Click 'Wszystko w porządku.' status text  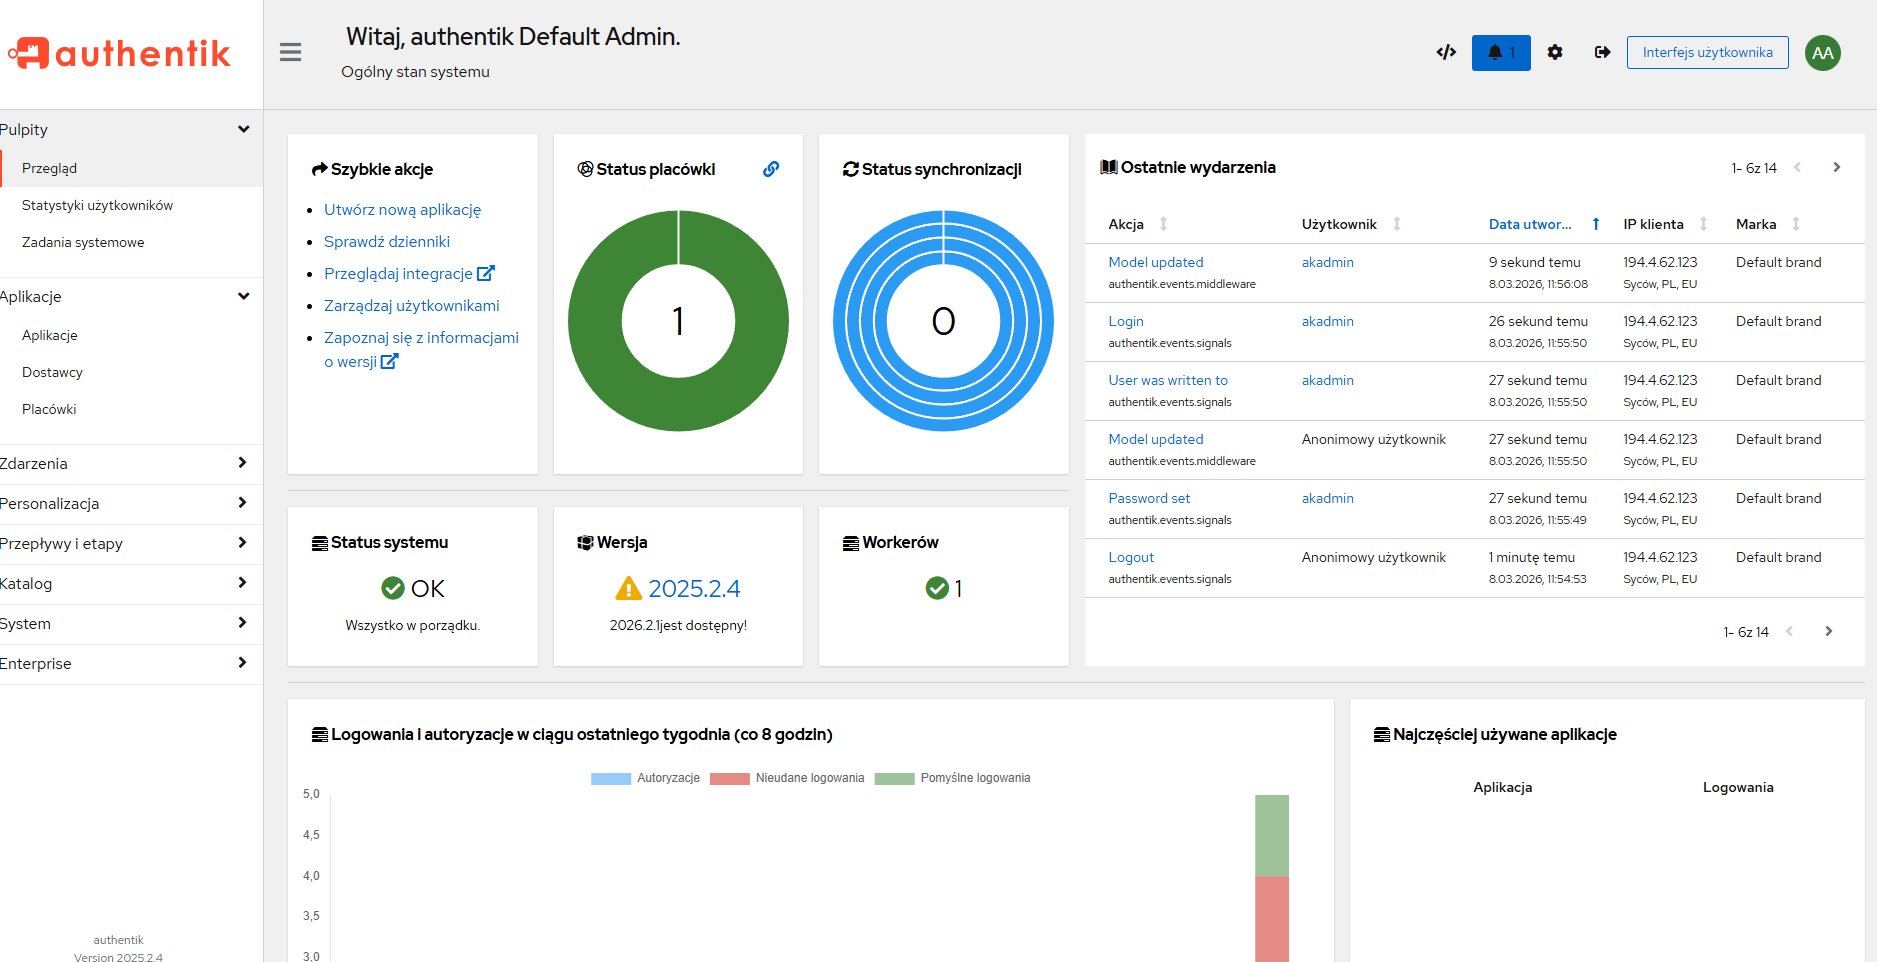pos(412,625)
